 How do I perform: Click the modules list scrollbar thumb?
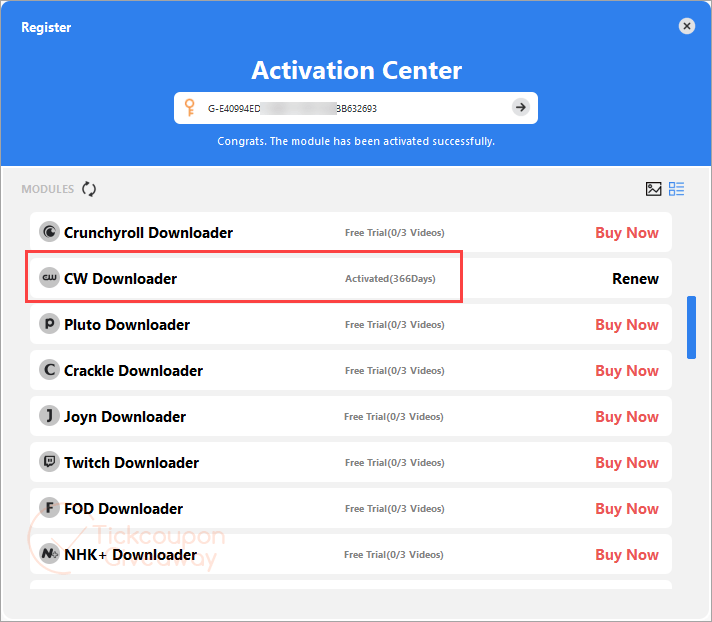[x=691, y=327]
